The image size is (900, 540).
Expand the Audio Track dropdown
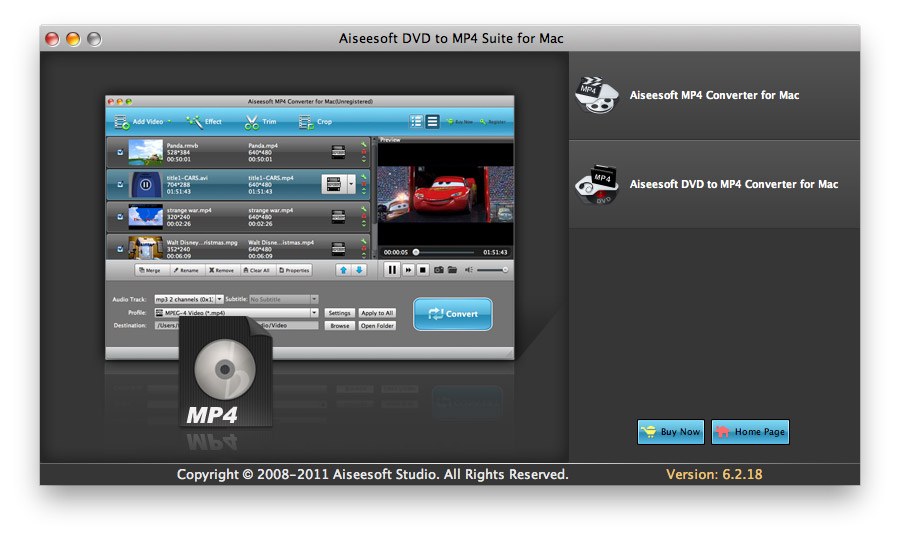220,299
